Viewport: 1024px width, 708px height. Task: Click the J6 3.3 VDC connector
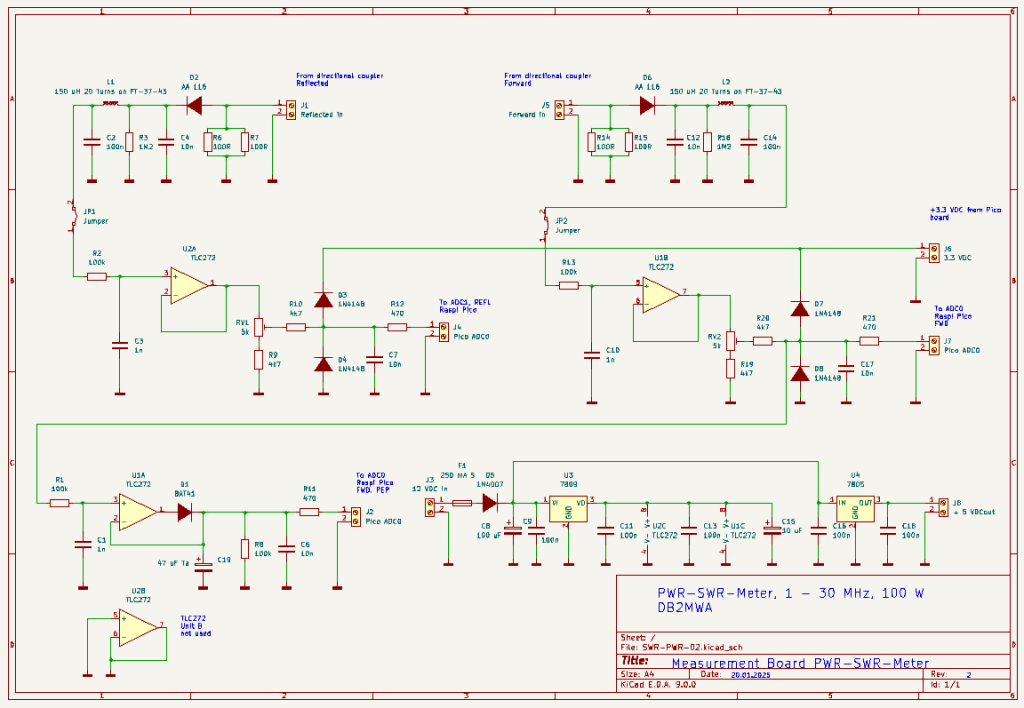click(x=934, y=251)
